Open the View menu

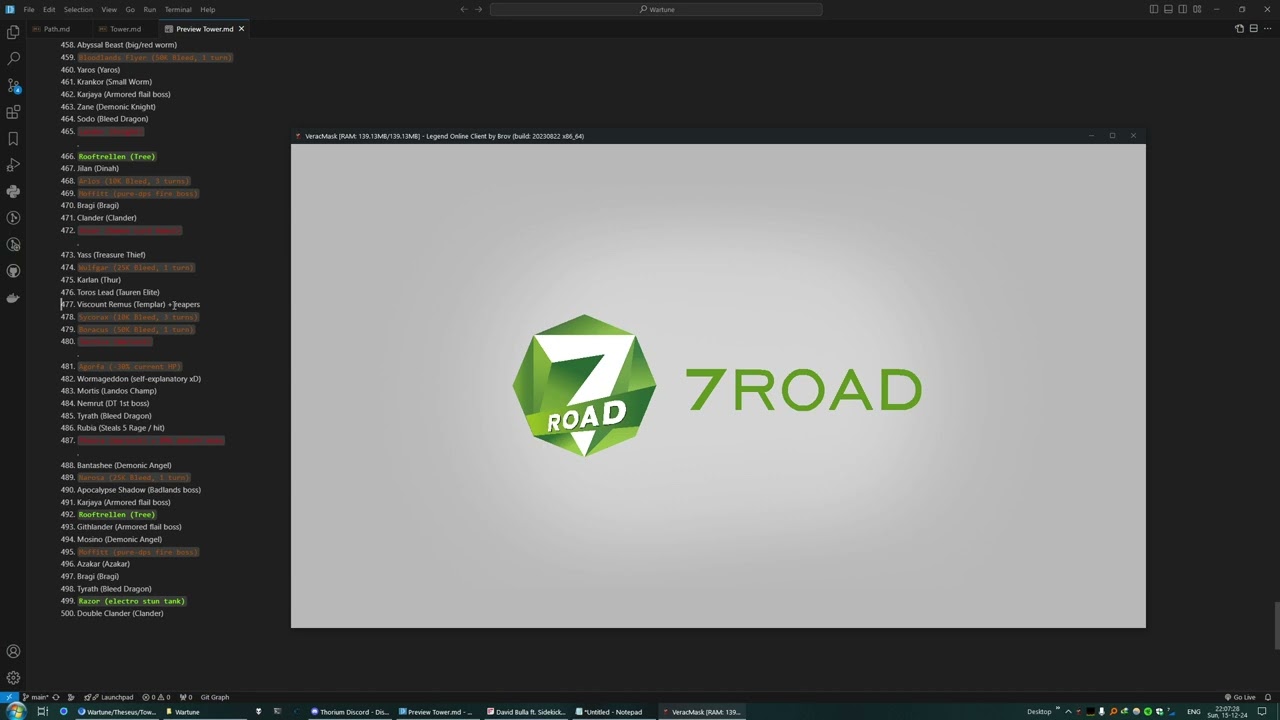109,9
